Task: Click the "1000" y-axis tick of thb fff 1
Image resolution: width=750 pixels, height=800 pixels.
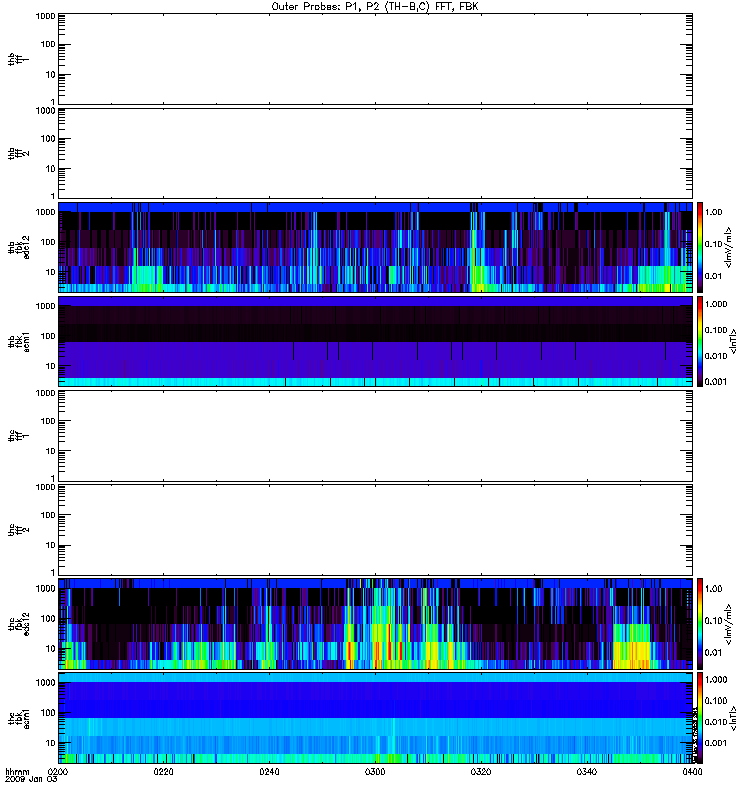Action: tap(45, 16)
